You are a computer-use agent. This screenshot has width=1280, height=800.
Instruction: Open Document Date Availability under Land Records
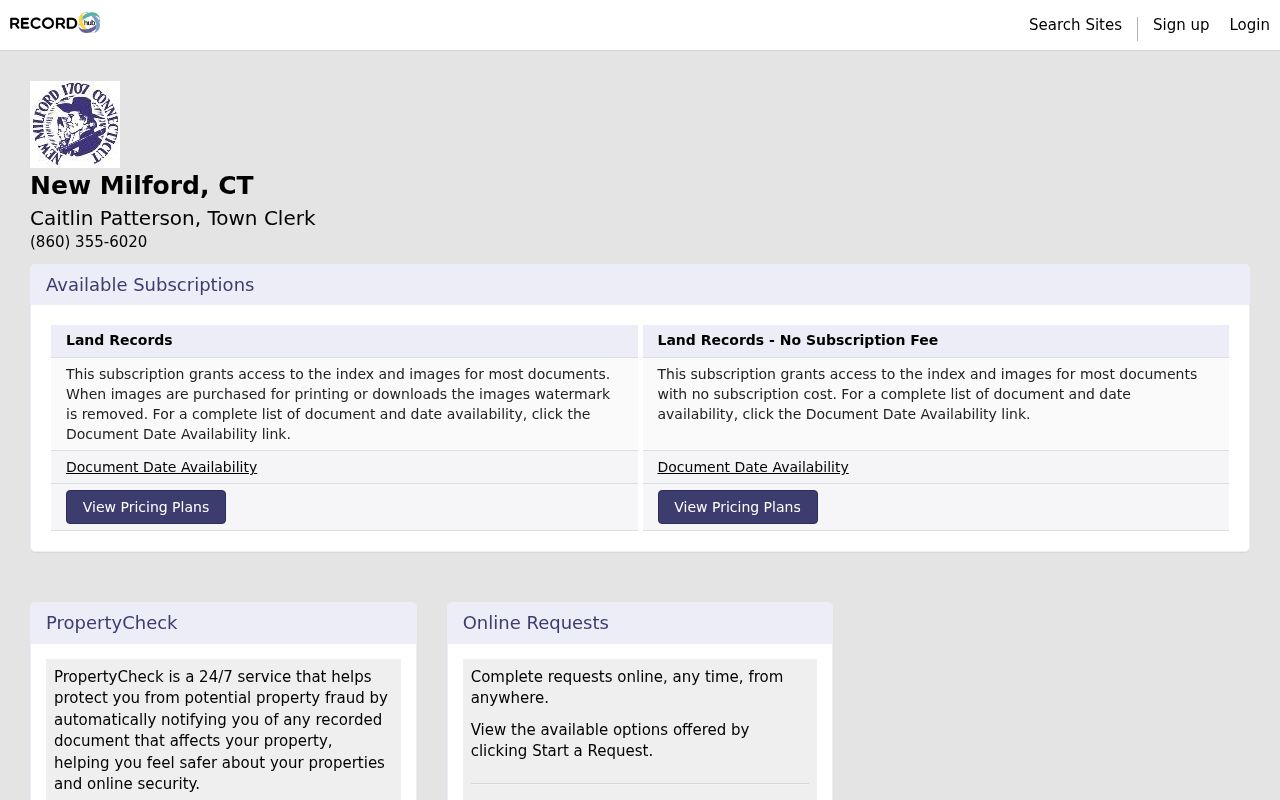(x=161, y=467)
